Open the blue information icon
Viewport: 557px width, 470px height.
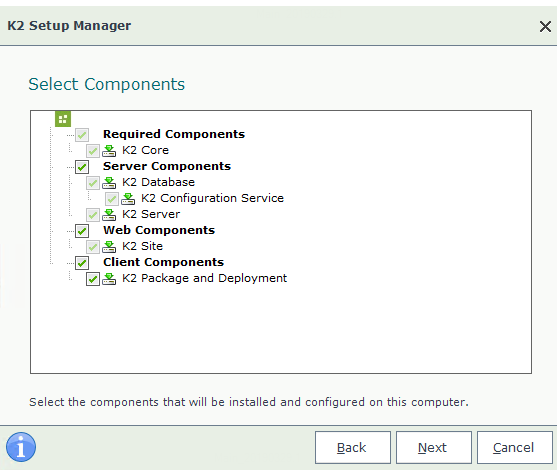21,447
